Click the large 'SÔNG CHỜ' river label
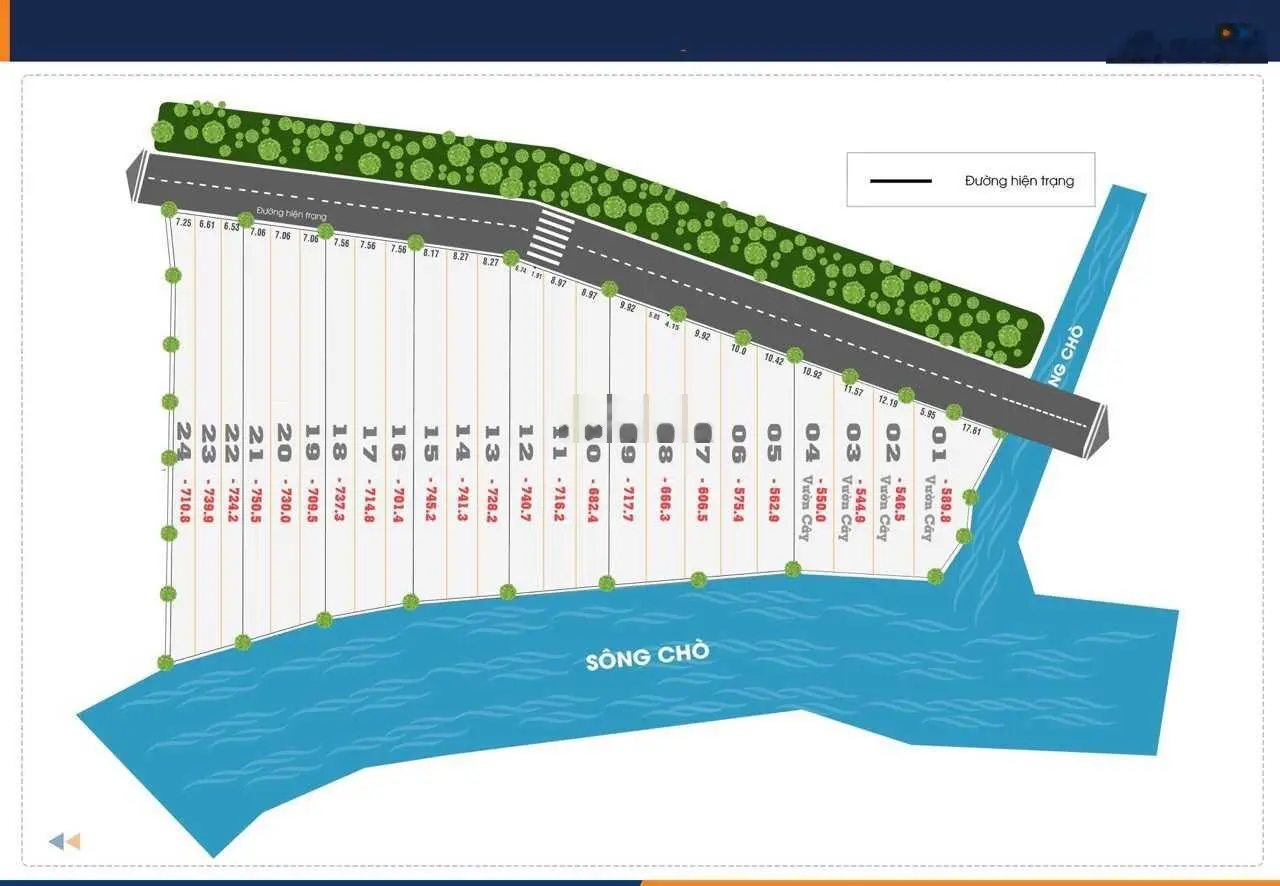Image resolution: width=1280 pixels, height=886 pixels. pos(647,656)
